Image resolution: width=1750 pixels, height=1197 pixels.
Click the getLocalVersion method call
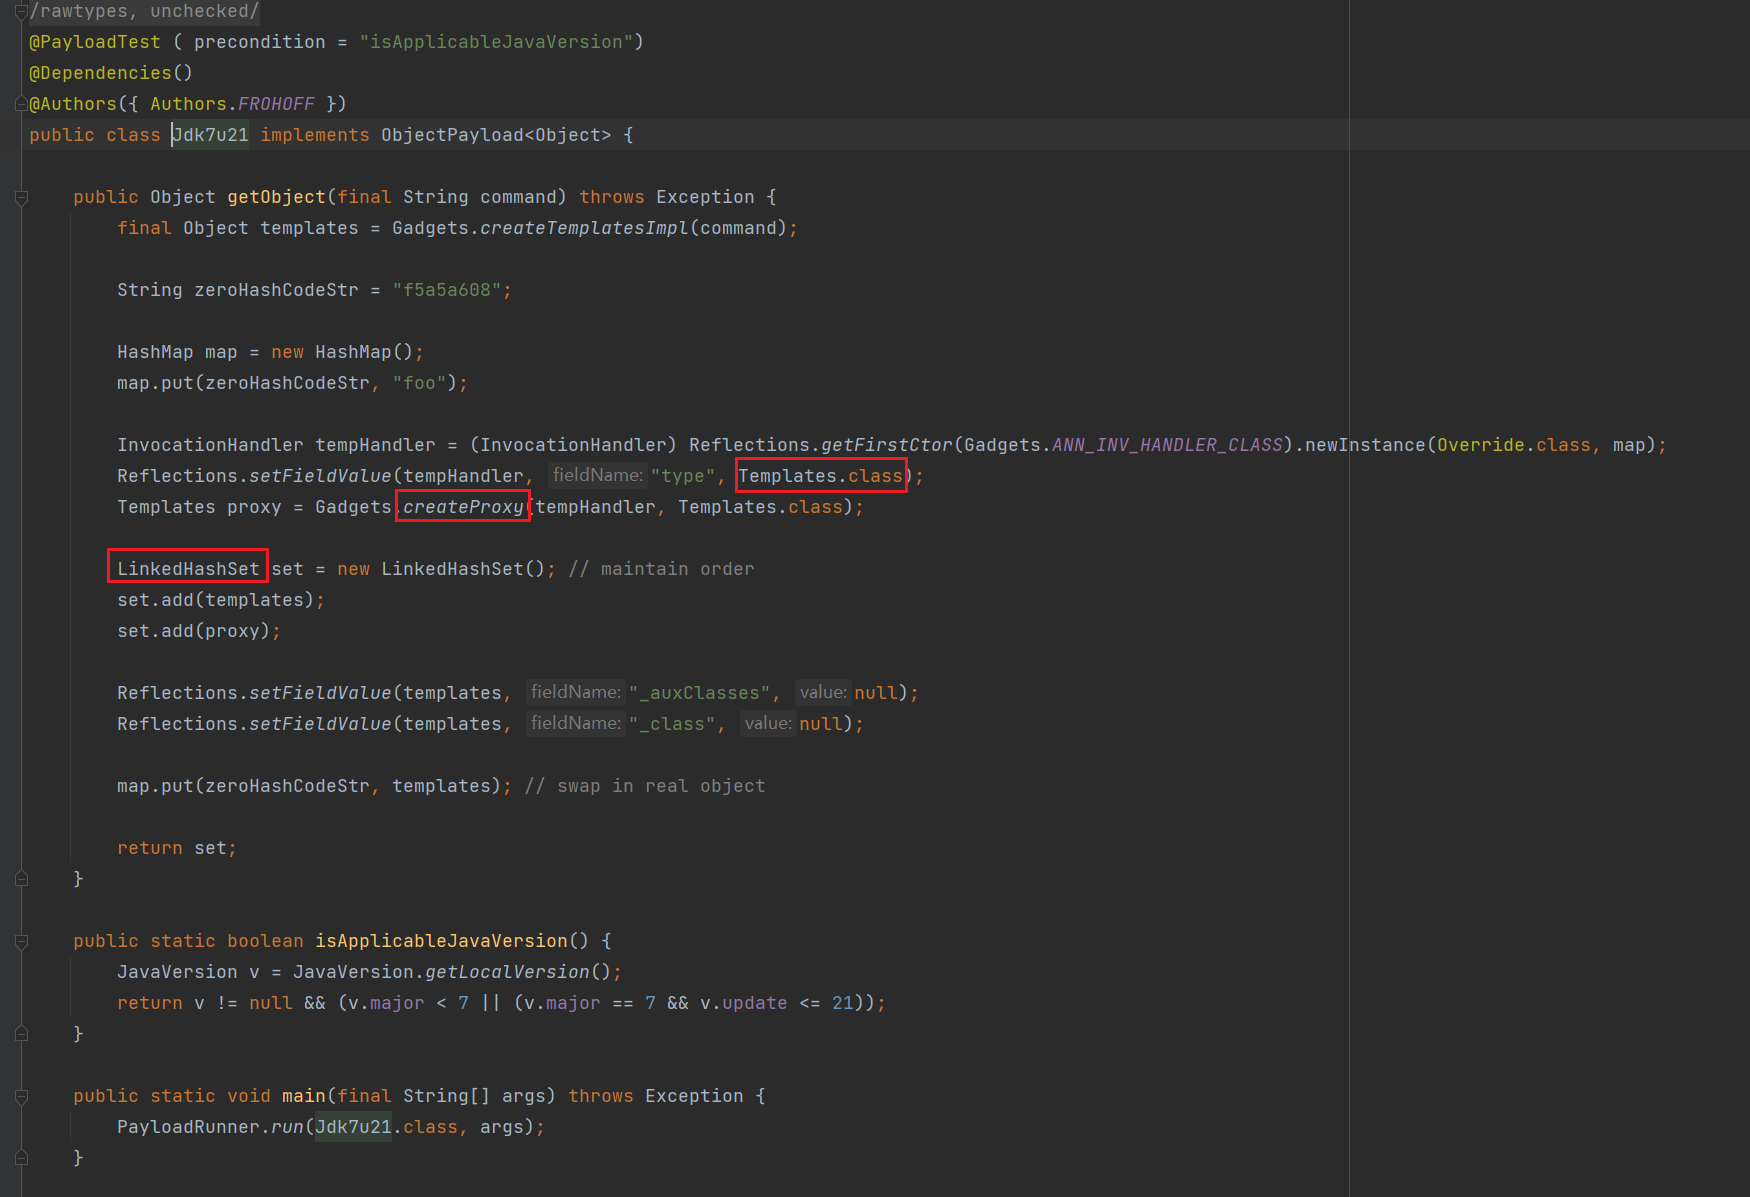tap(506, 972)
